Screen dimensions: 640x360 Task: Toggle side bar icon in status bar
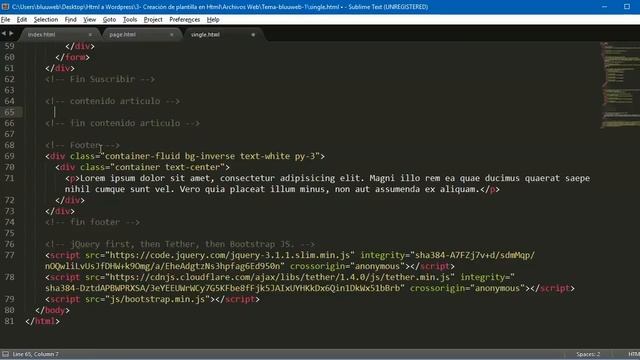(x=5, y=354)
